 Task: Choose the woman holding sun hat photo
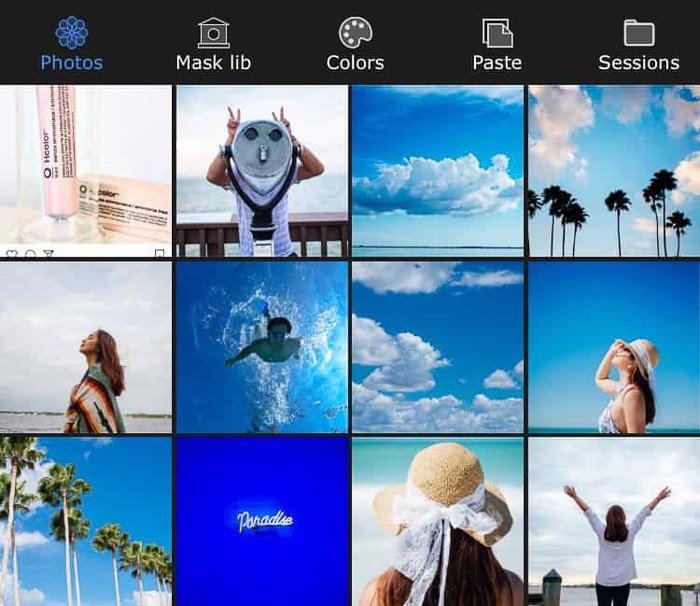pos(614,347)
